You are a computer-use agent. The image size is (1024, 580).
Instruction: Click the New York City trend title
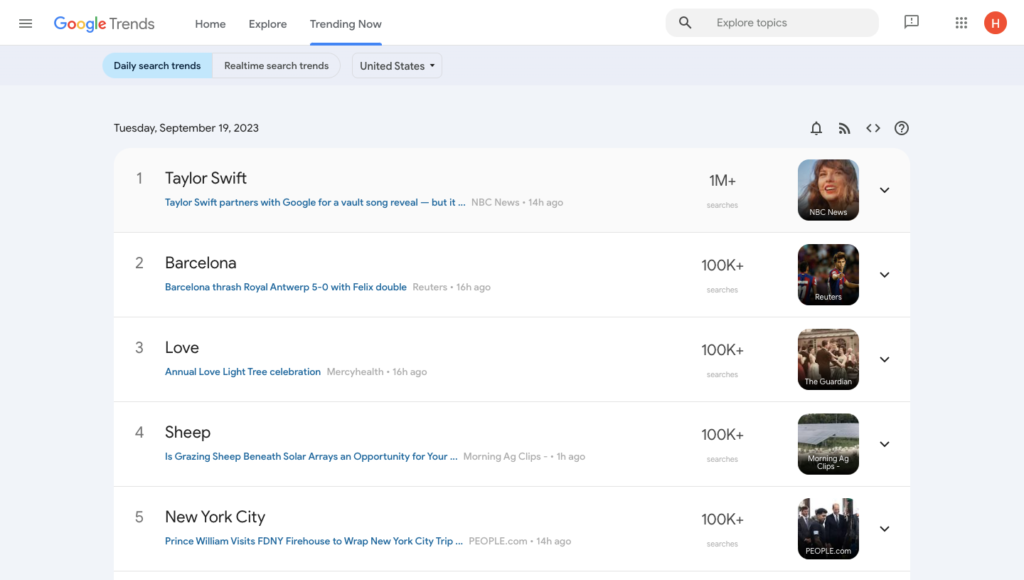click(215, 517)
